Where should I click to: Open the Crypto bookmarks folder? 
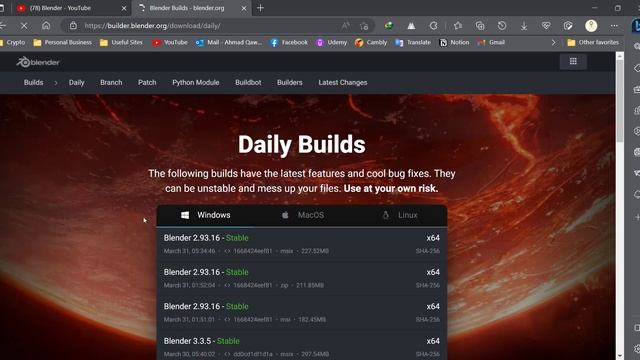pyautogui.click(x=13, y=42)
